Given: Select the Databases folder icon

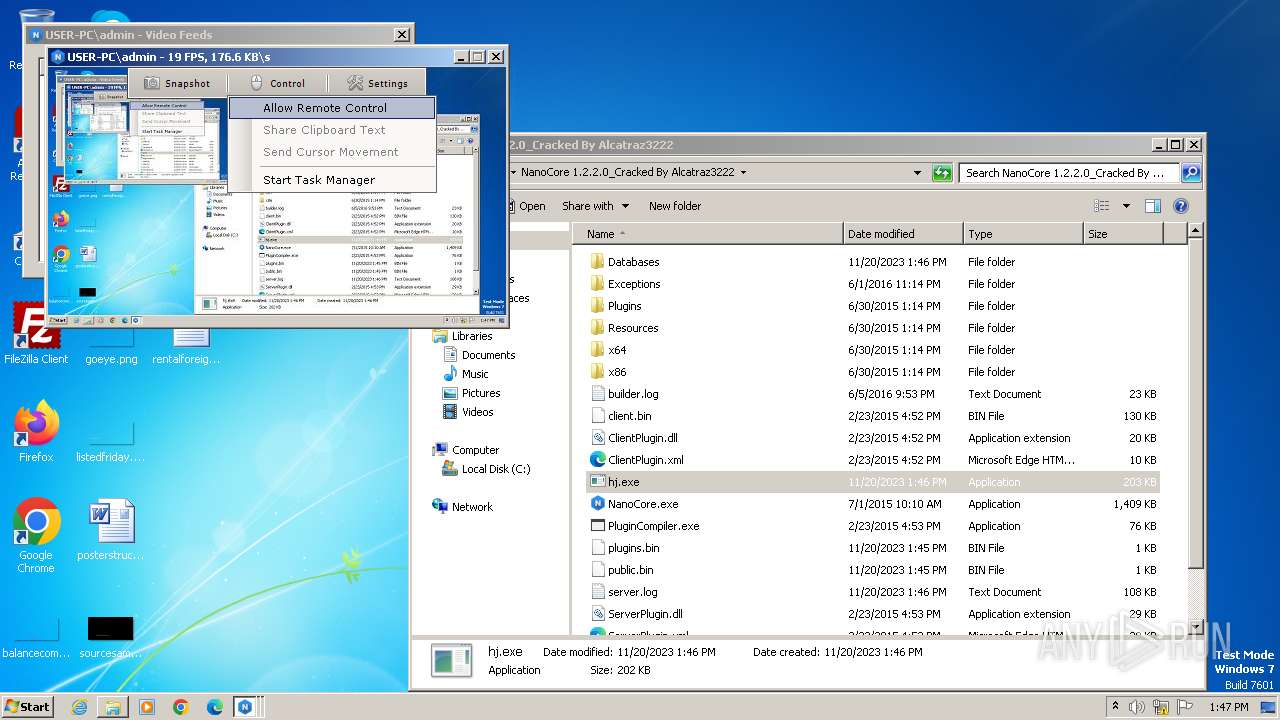Looking at the screenshot, I should (x=598, y=262).
